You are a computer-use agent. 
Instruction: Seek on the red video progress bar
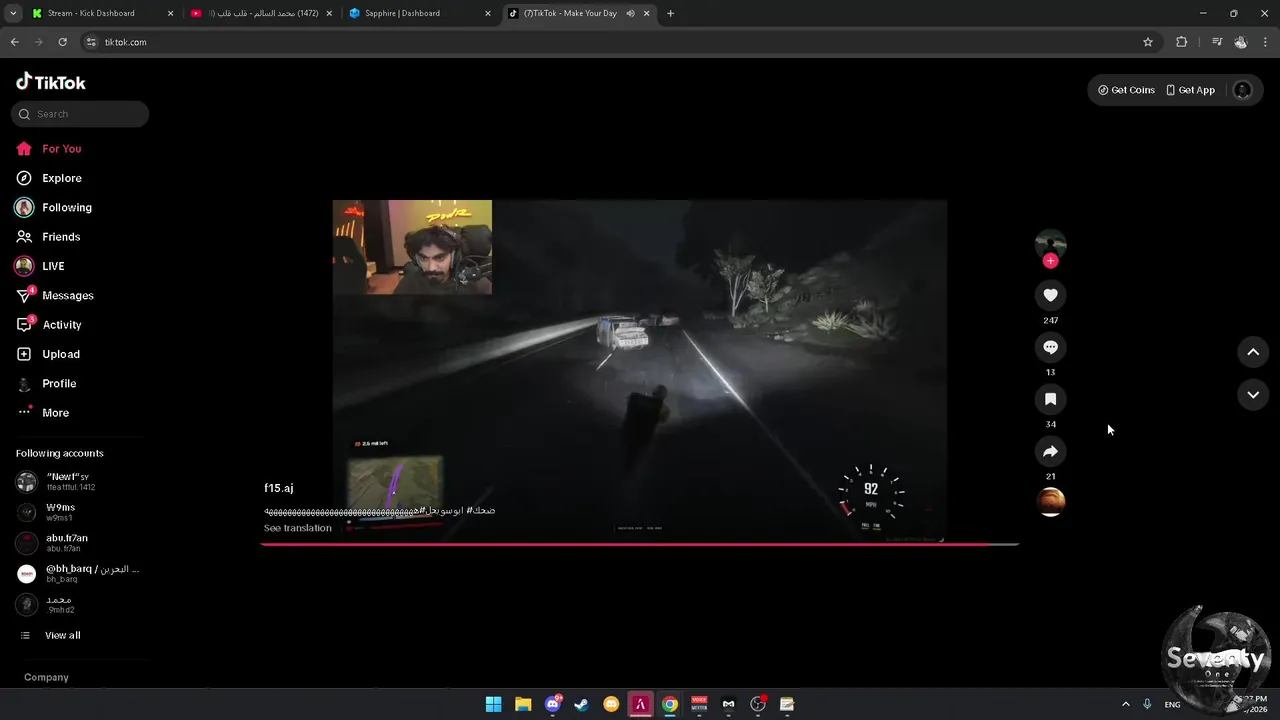click(639, 544)
